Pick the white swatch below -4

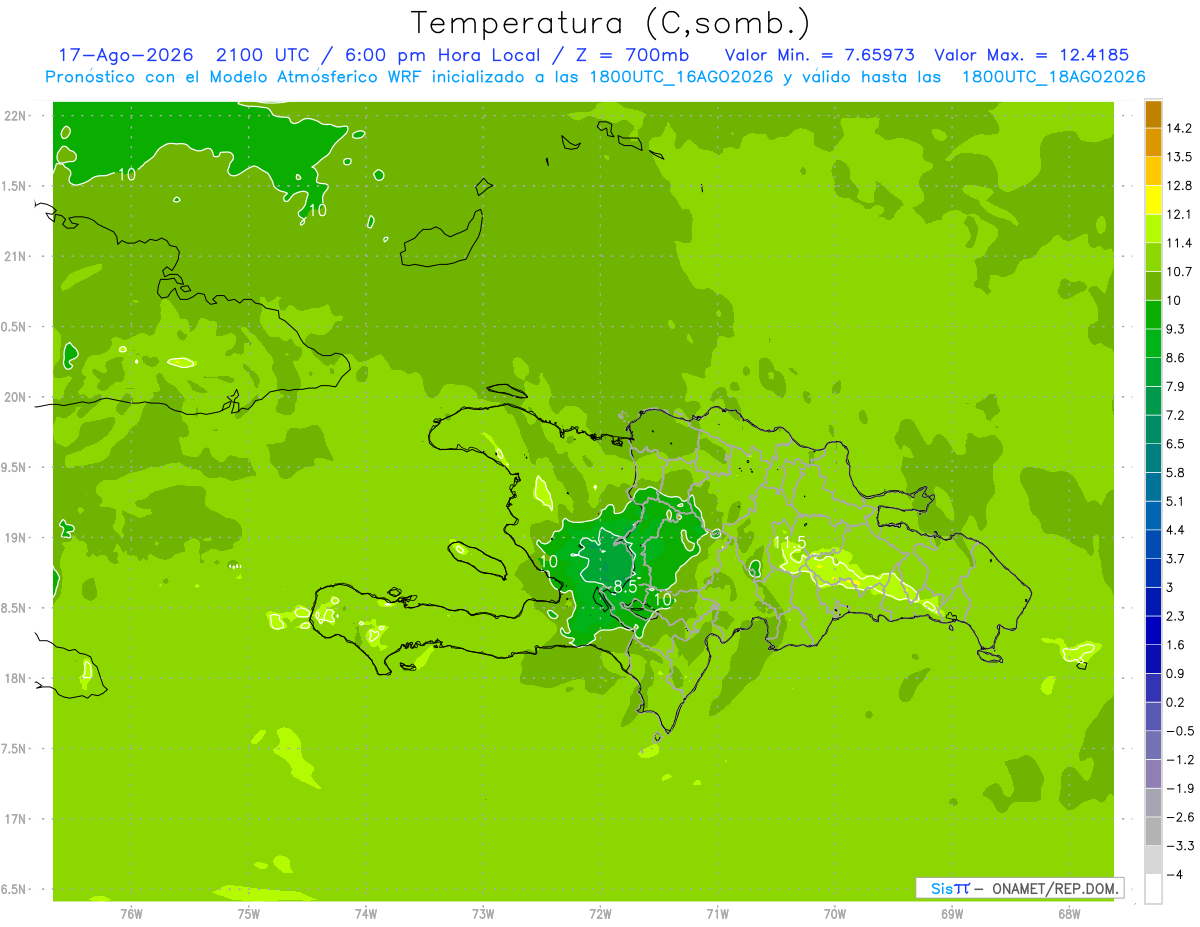pos(1153,888)
